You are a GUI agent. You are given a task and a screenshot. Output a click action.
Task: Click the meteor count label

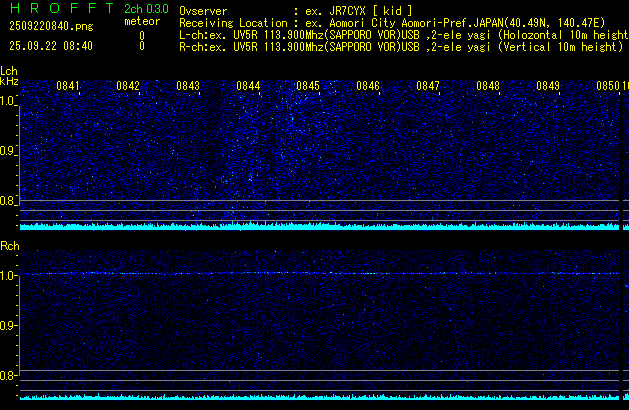coord(141,21)
